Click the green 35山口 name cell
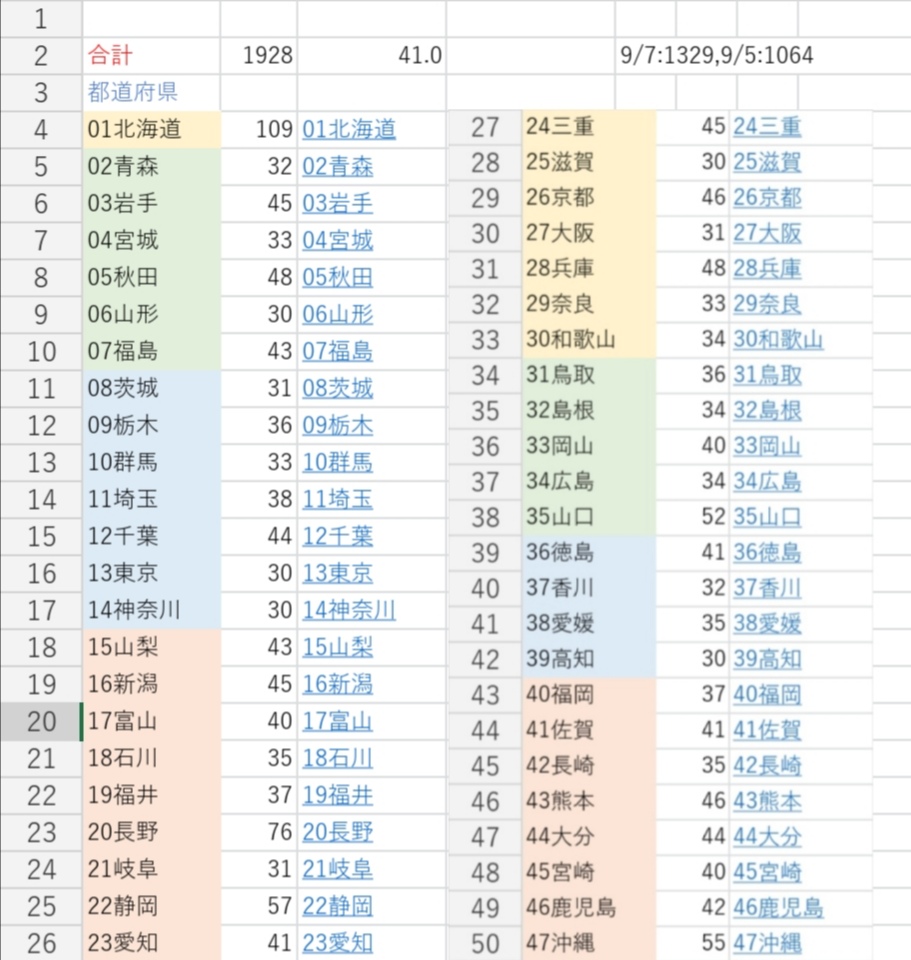Image resolution: width=911 pixels, height=960 pixels. (x=588, y=517)
